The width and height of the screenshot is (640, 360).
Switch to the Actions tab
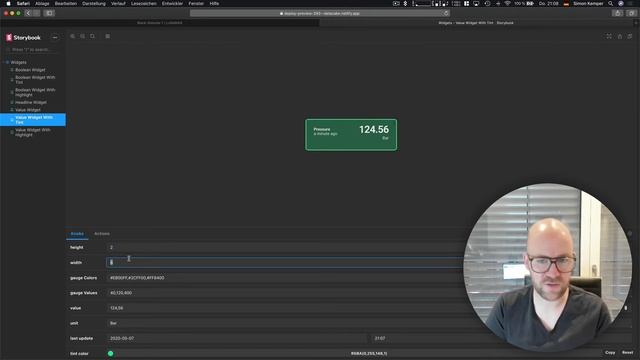[x=102, y=234]
